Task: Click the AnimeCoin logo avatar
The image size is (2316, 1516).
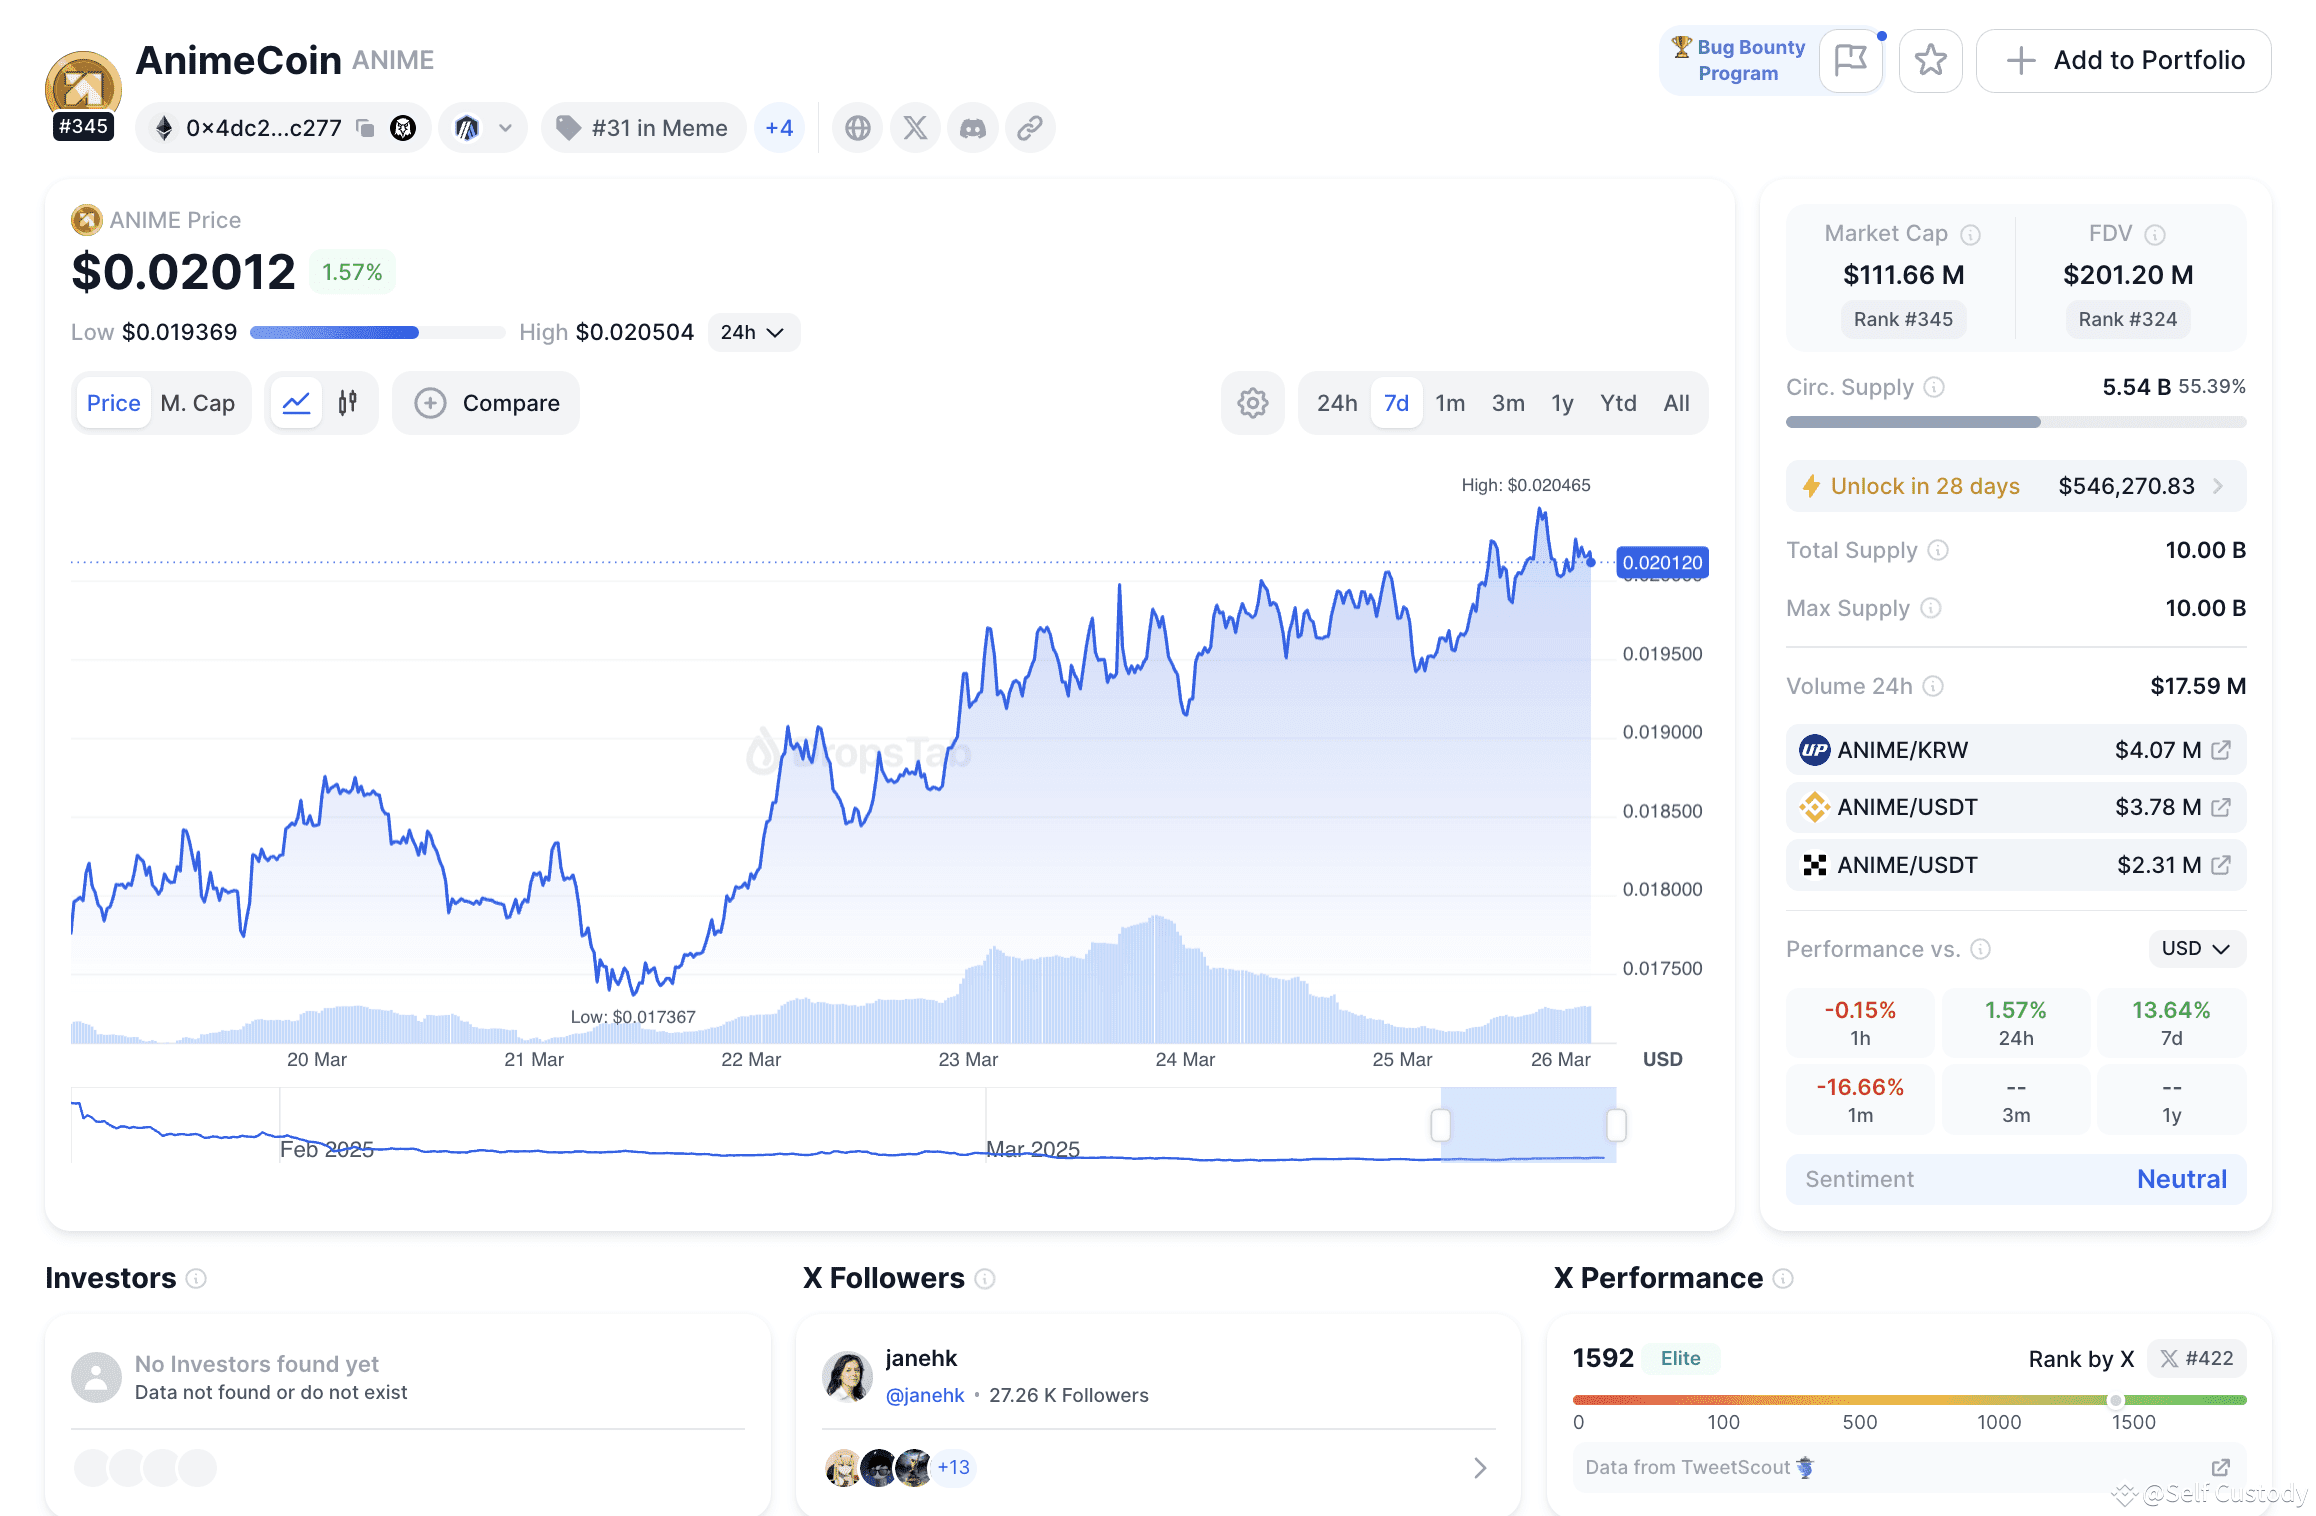Action: coord(83,88)
